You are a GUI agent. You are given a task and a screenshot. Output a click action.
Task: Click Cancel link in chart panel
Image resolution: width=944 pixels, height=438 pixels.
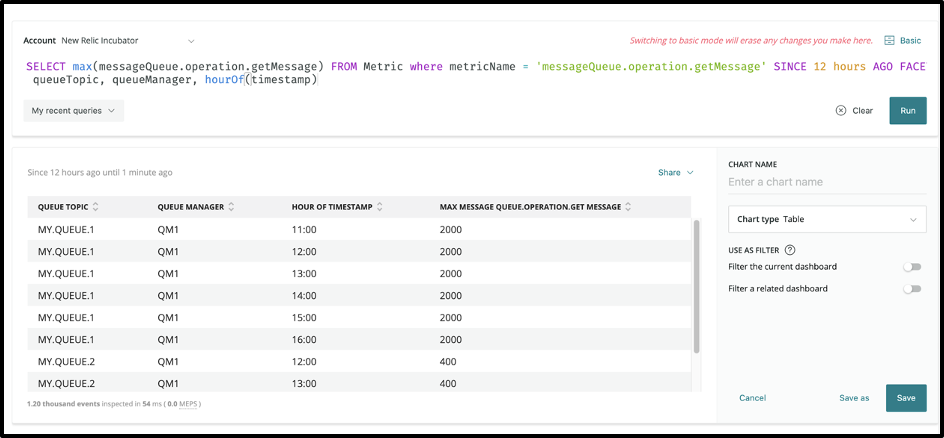[753, 398]
